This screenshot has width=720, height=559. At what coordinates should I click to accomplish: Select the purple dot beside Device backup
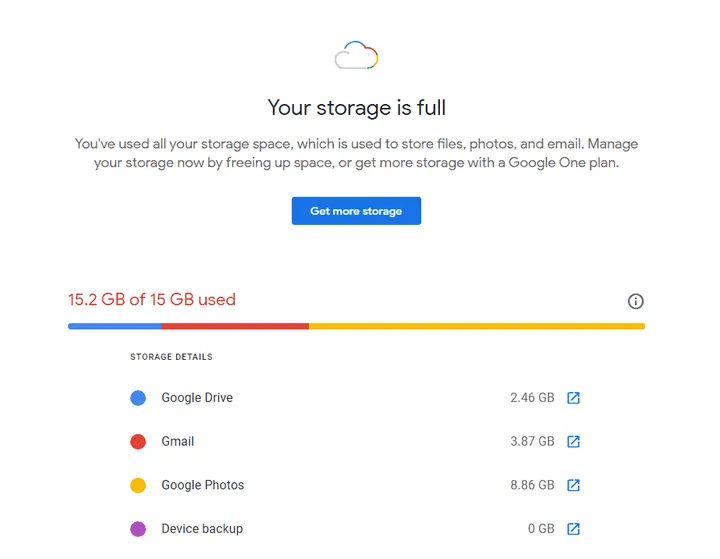139,529
